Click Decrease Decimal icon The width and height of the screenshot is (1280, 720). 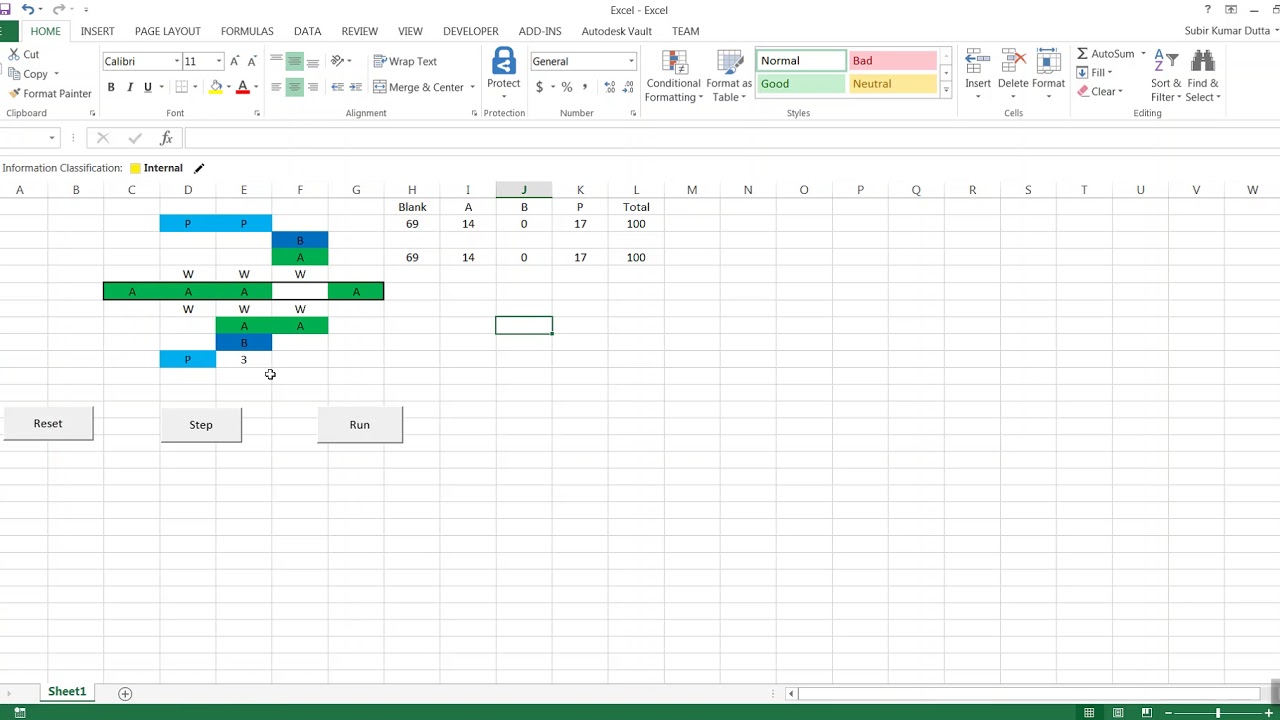[629, 87]
